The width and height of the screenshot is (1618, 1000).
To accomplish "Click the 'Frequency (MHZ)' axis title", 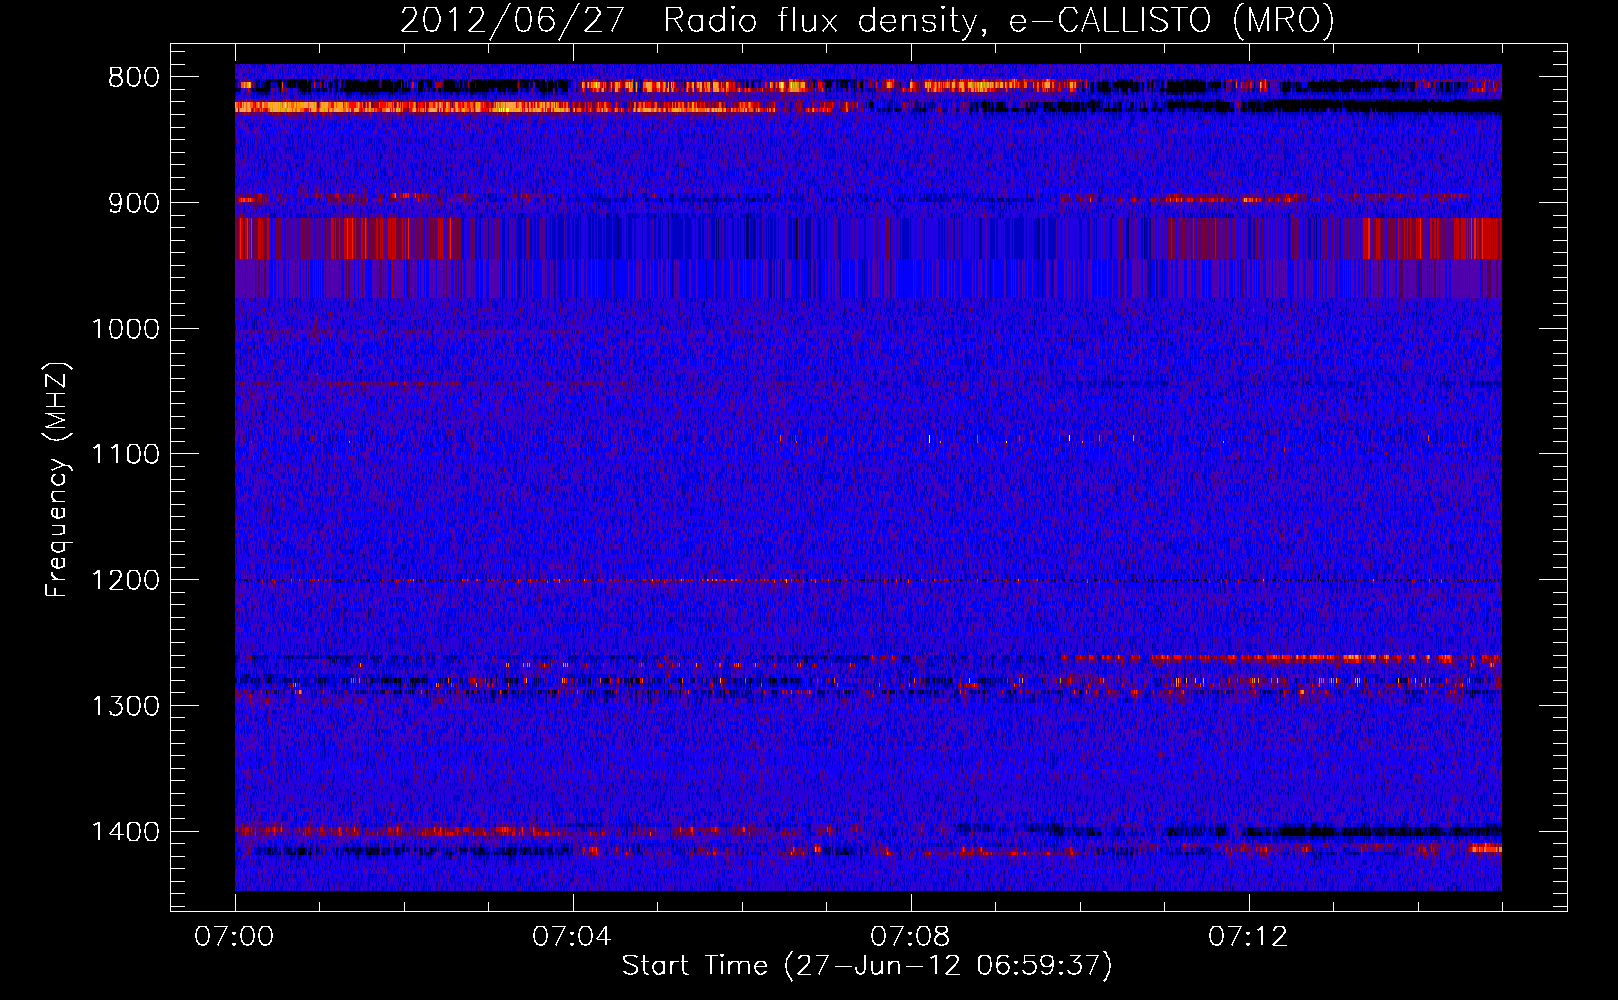I will pos(58,480).
